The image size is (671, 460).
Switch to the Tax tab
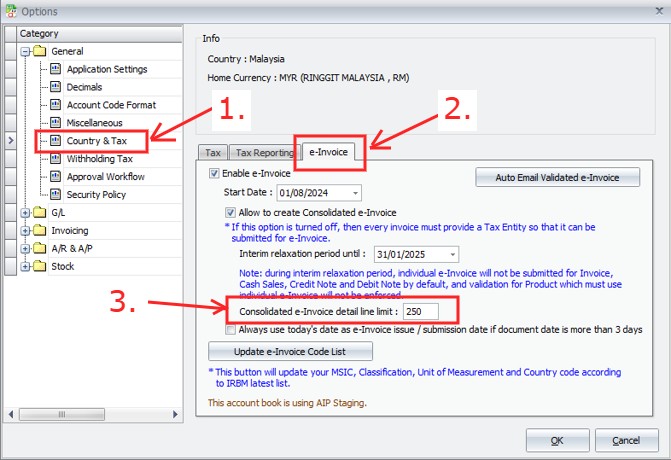coord(212,153)
